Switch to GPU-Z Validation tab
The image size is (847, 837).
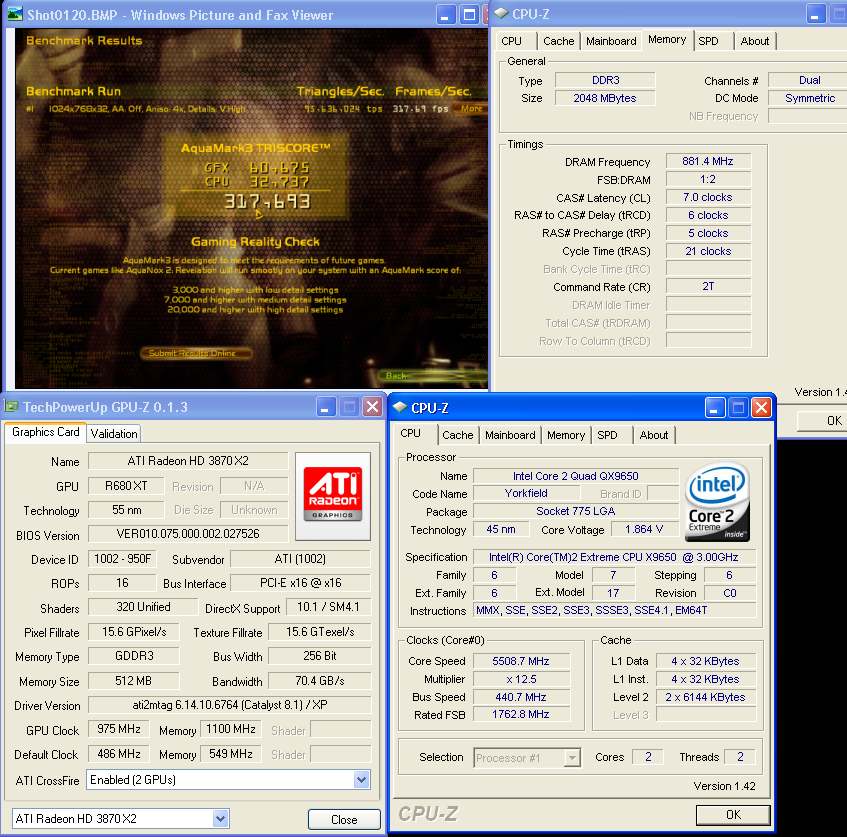pyautogui.click(x=114, y=433)
